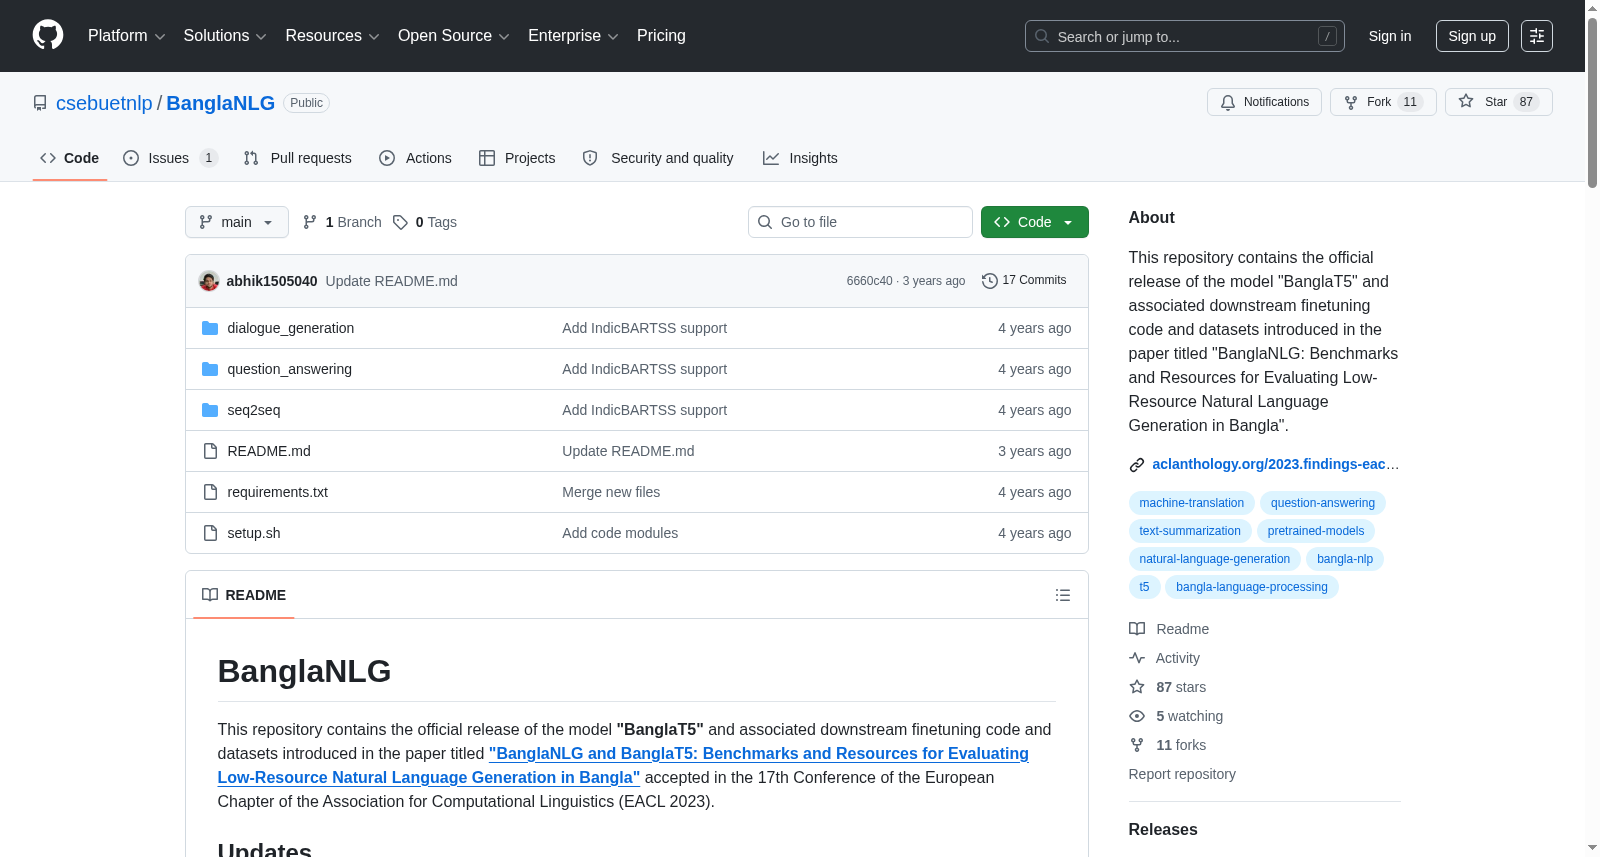Open the main branch selector
Viewport: 1600px width, 857px height.
(237, 222)
